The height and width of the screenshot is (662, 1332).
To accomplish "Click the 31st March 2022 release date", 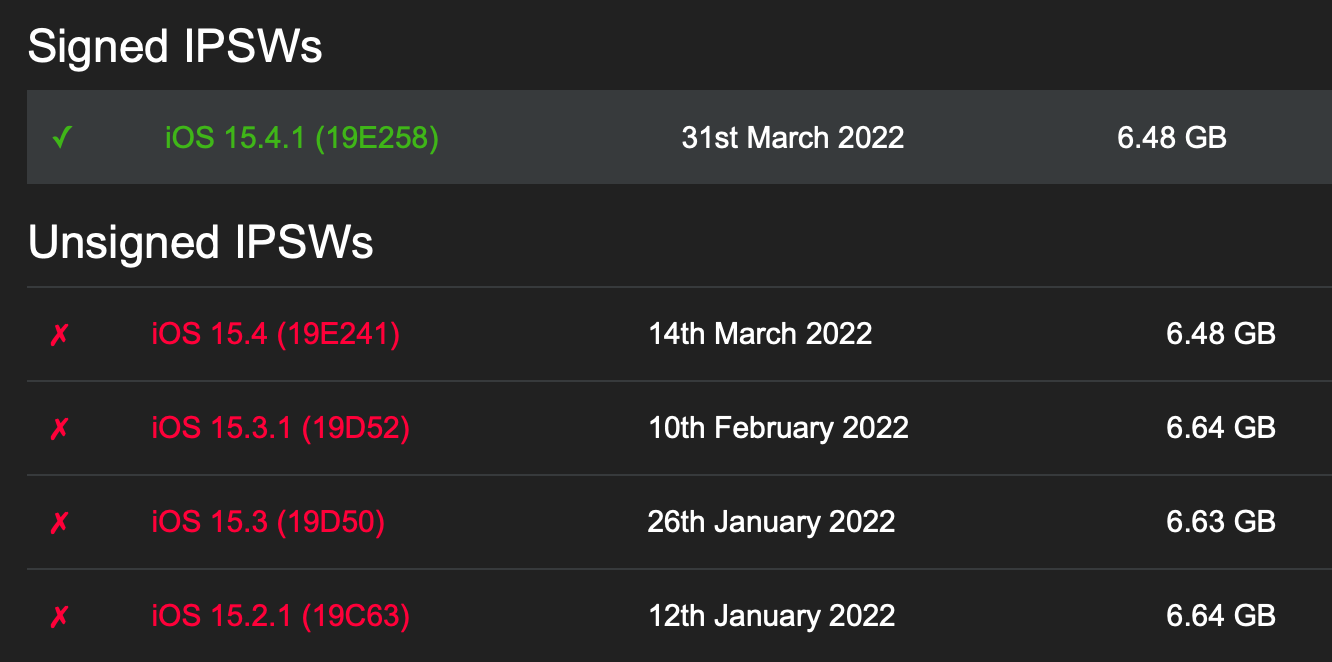I will click(x=793, y=137).
